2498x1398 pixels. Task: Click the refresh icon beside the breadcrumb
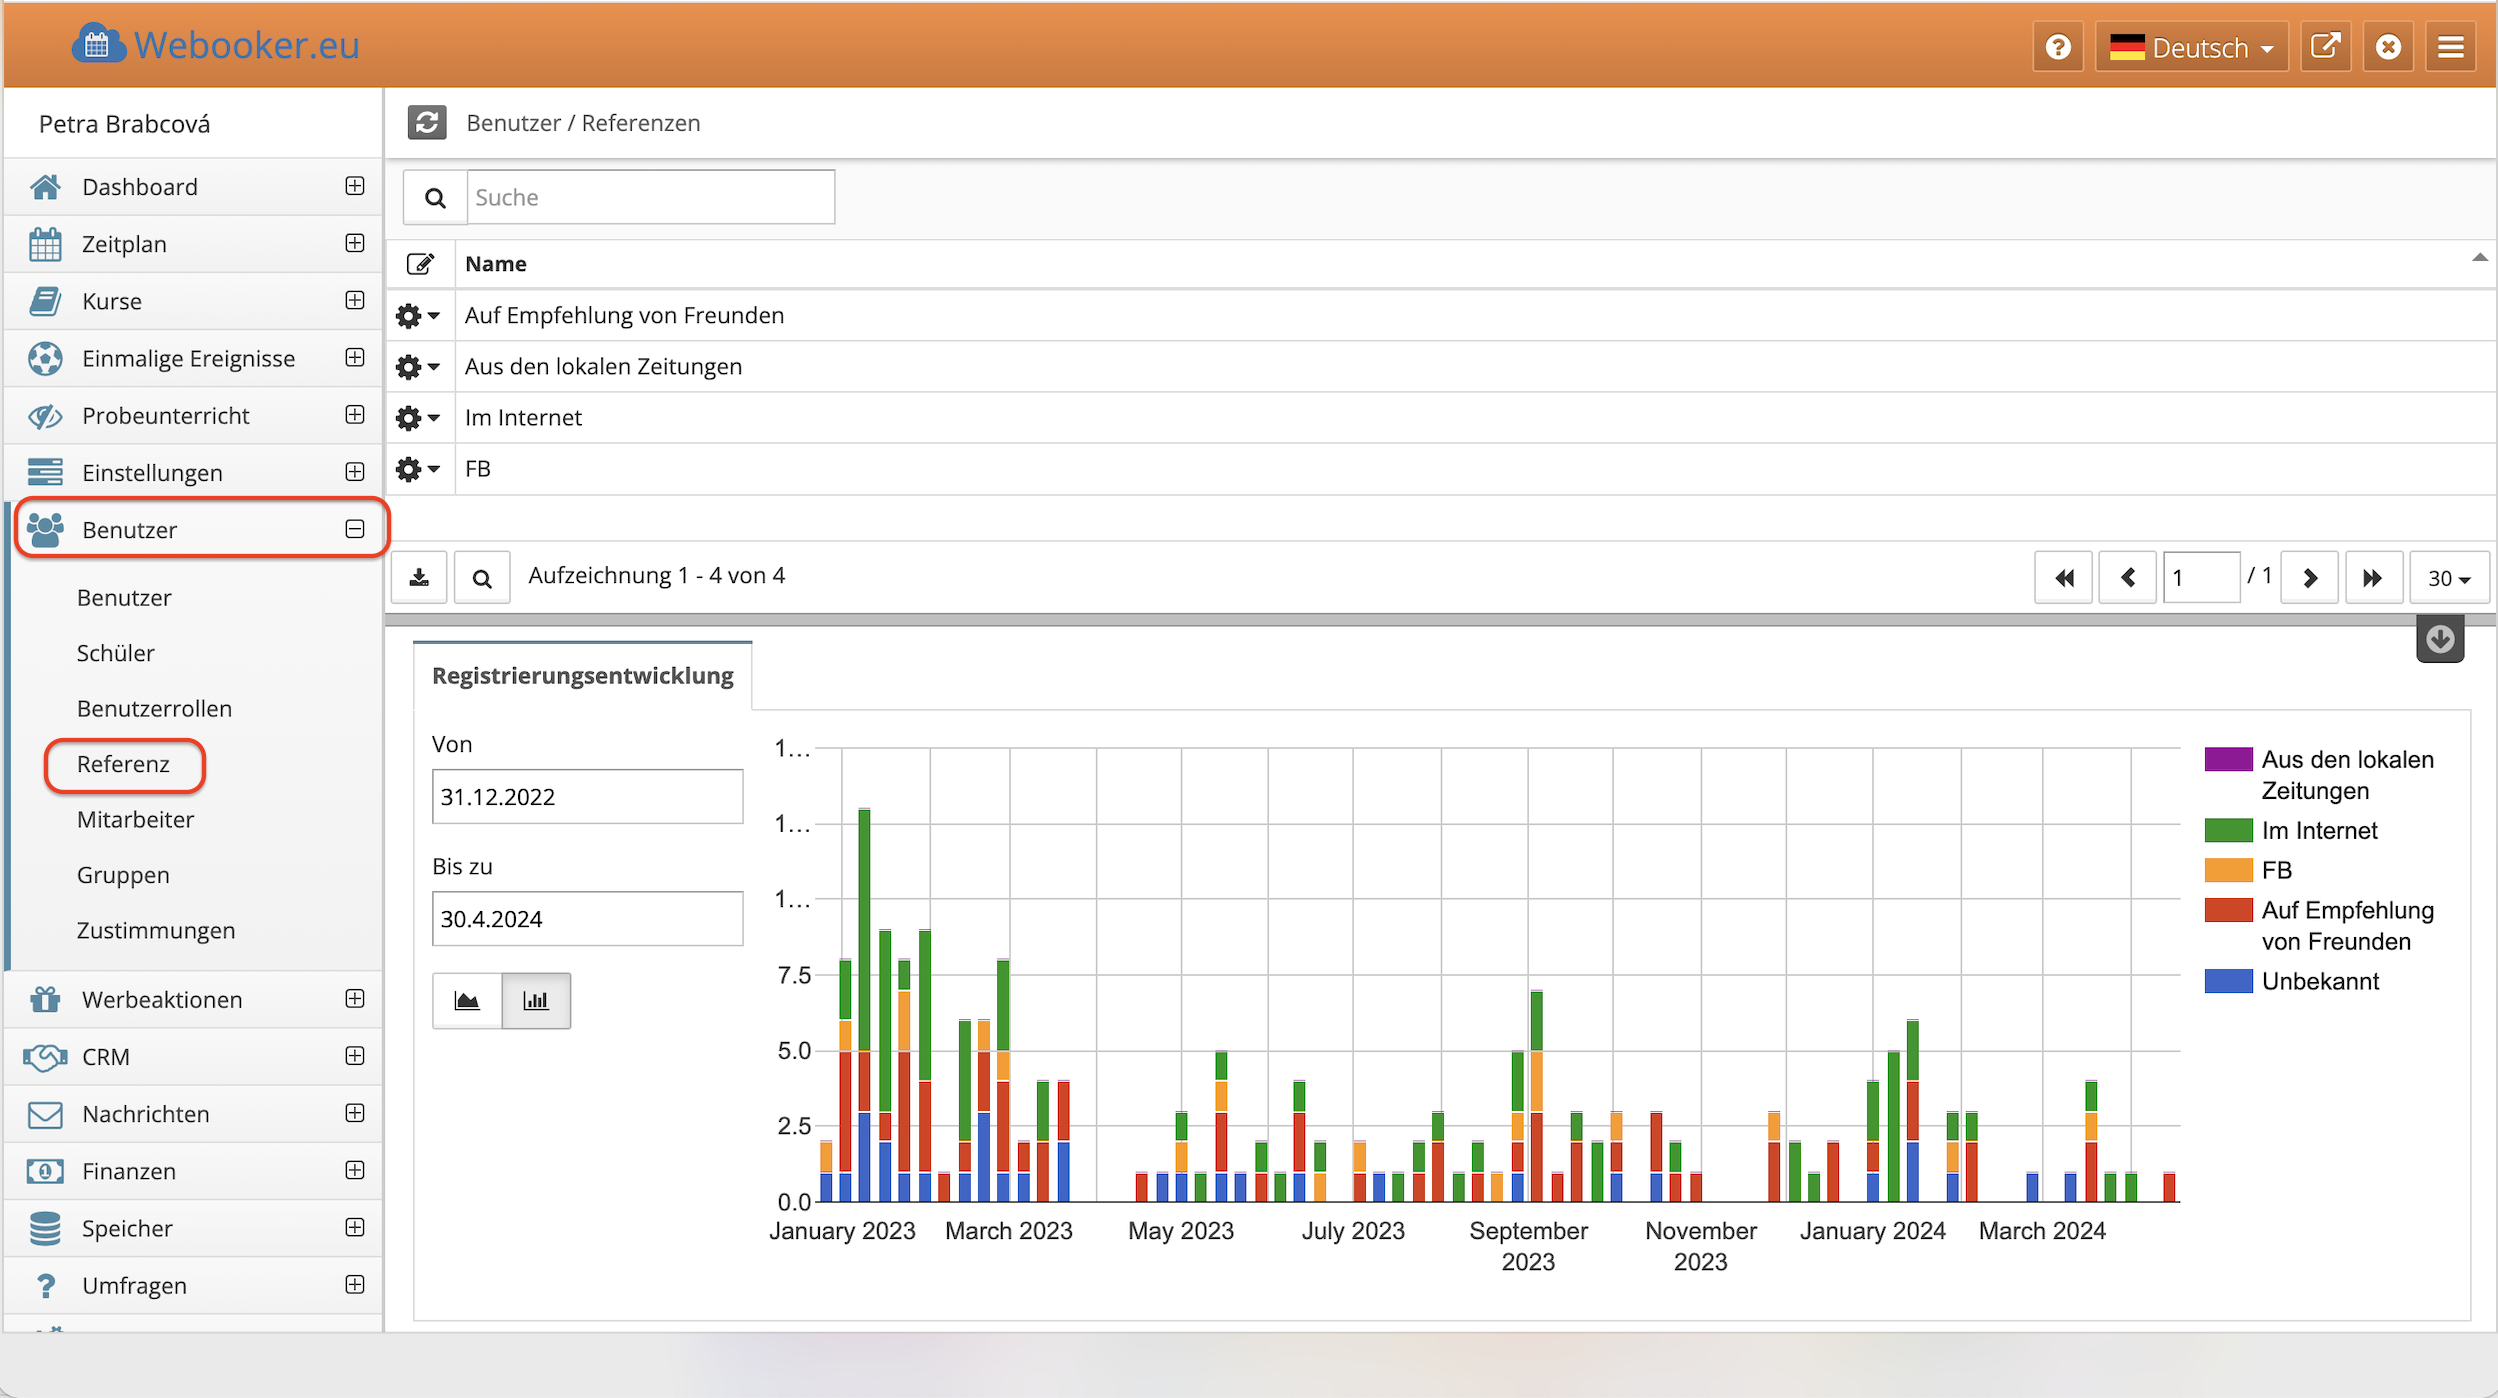pos(427,123)
